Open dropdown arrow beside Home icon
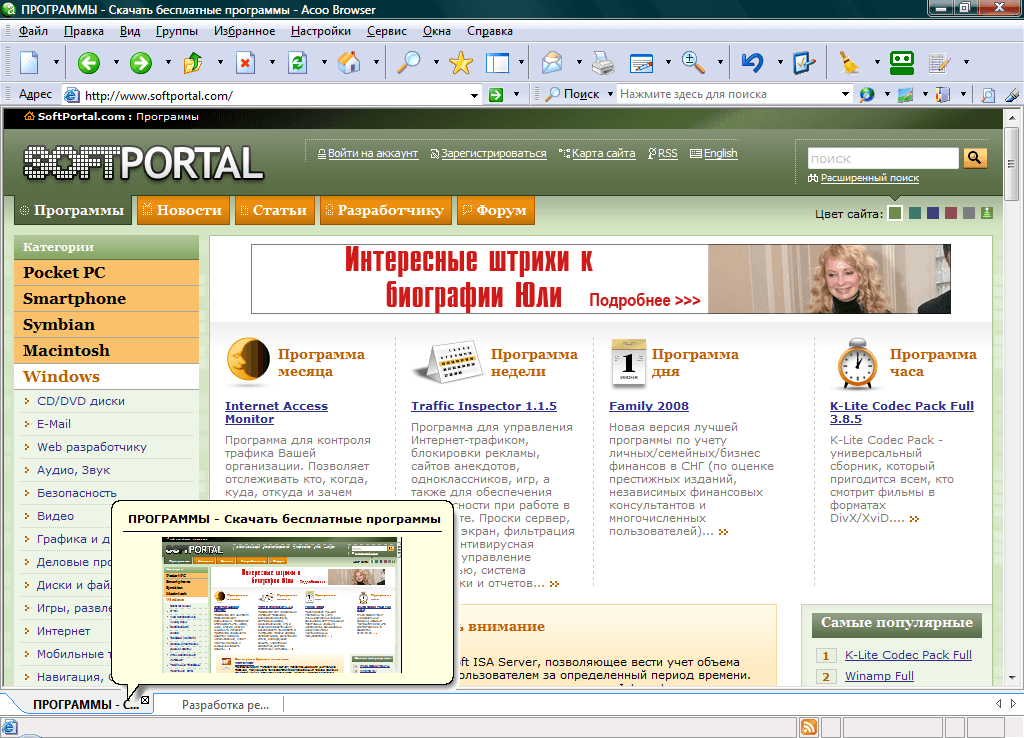Screen dimensions: 1024x738 376,63
